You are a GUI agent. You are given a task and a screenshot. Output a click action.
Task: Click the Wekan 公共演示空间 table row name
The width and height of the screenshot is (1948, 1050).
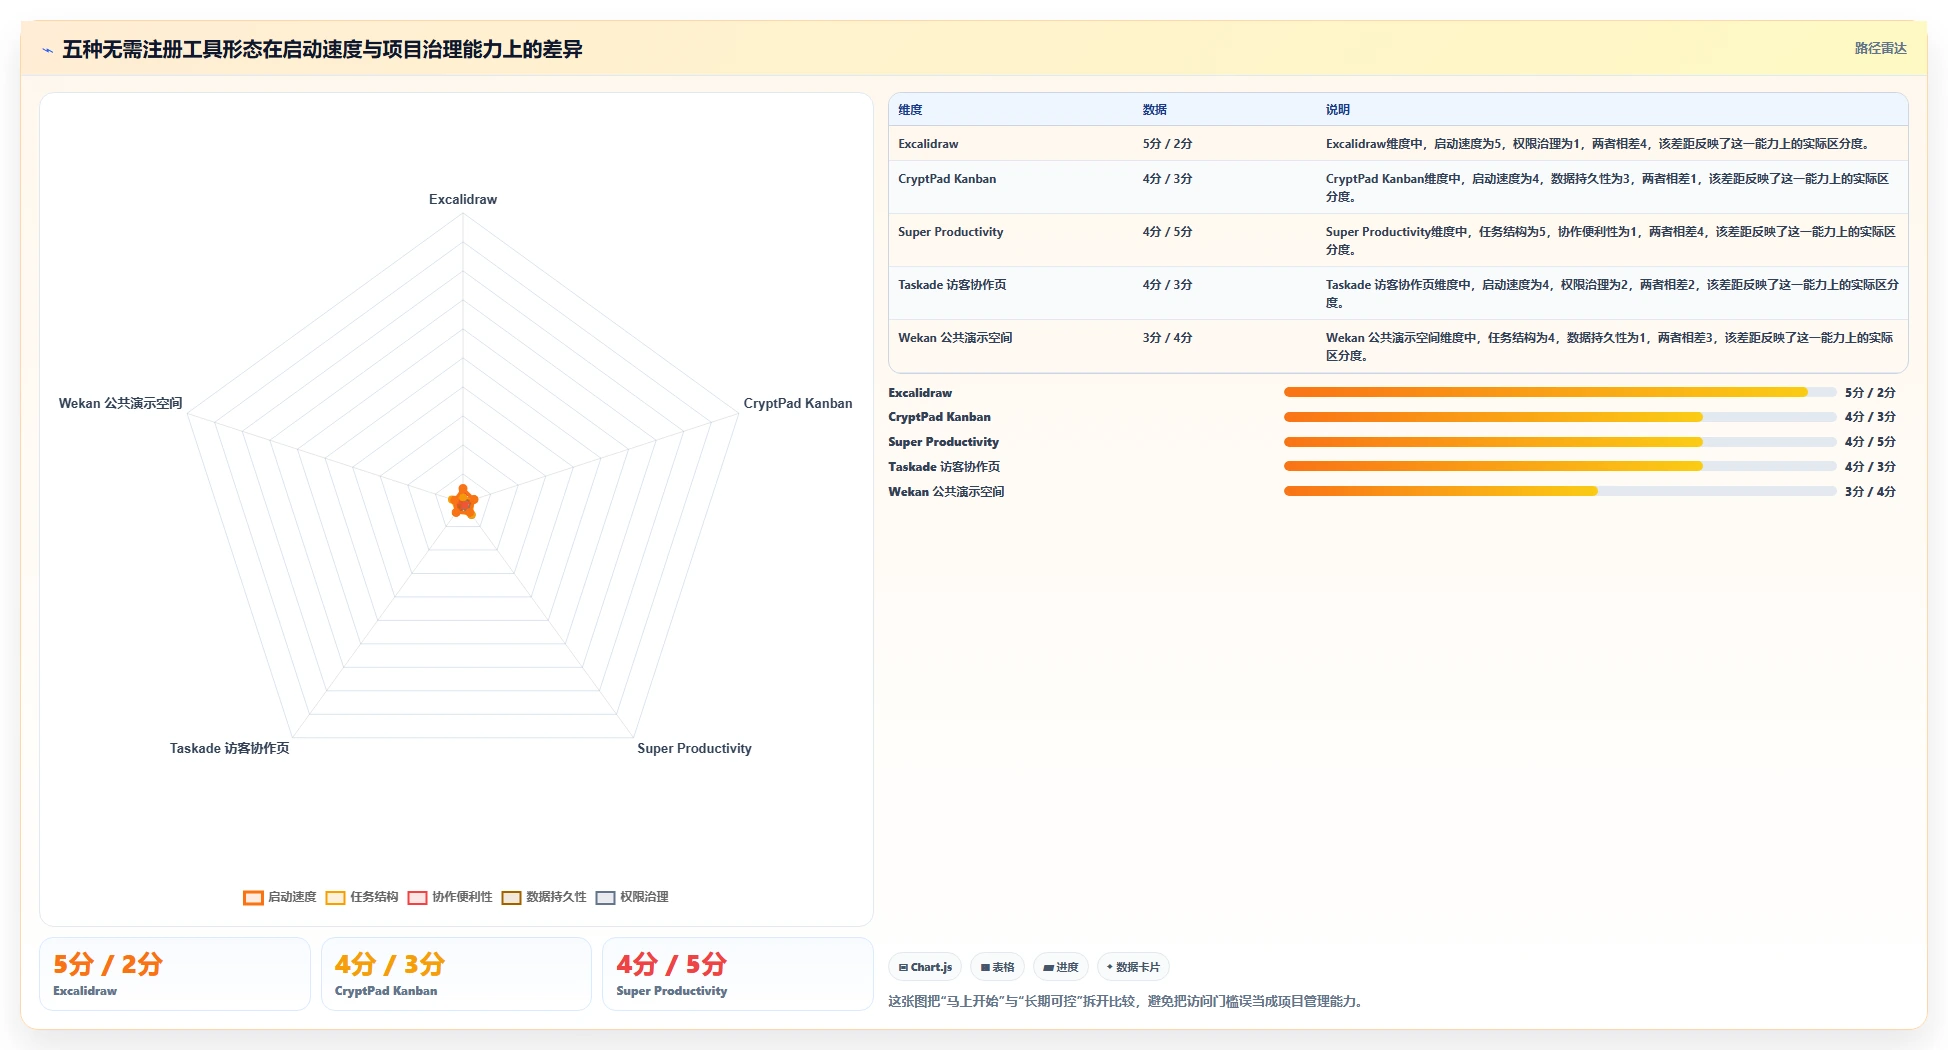(x=955, y=338)
